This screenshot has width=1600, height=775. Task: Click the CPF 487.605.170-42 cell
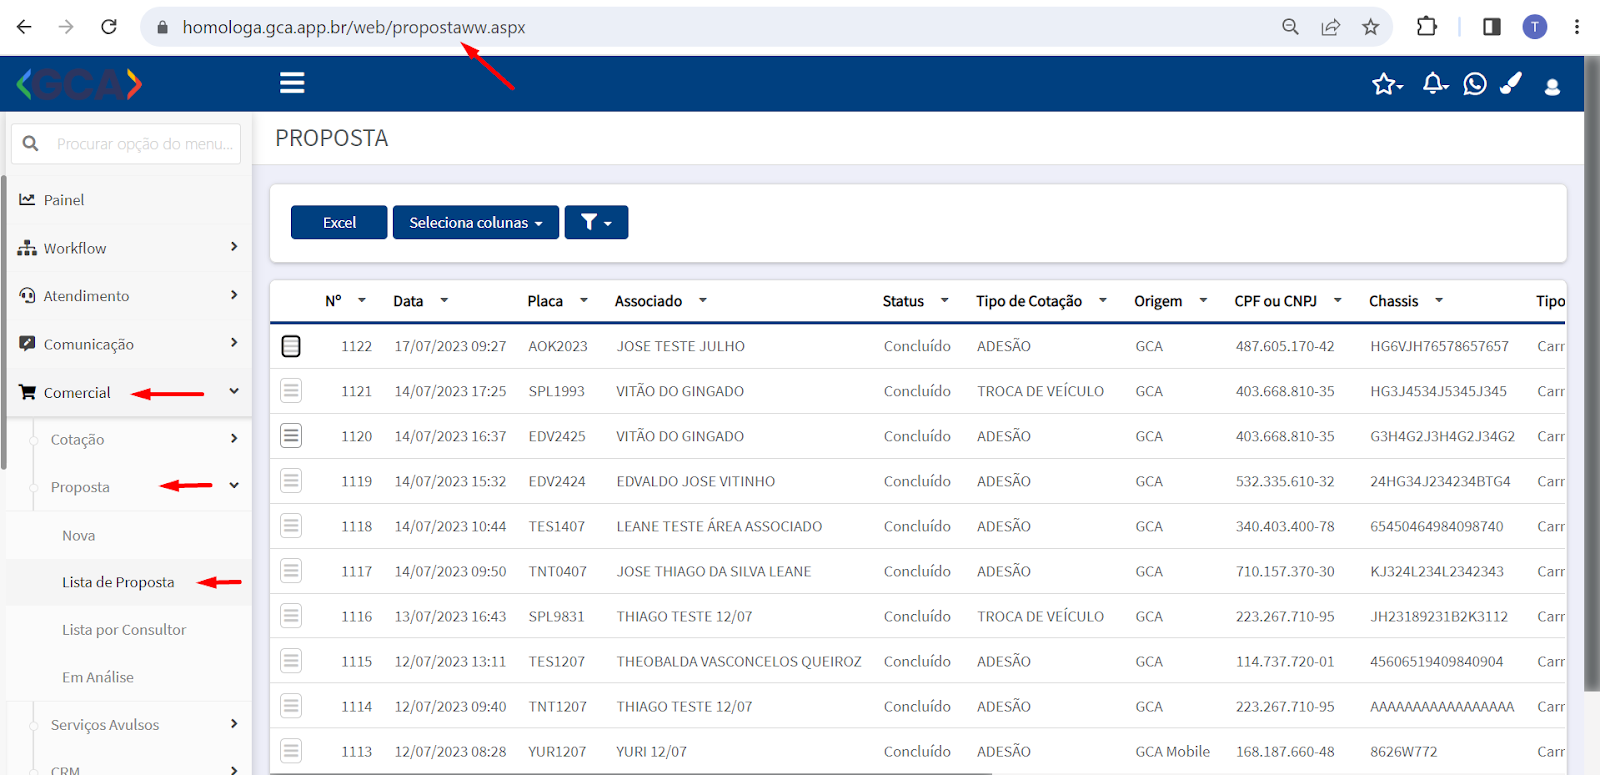tap(1285, 346)
